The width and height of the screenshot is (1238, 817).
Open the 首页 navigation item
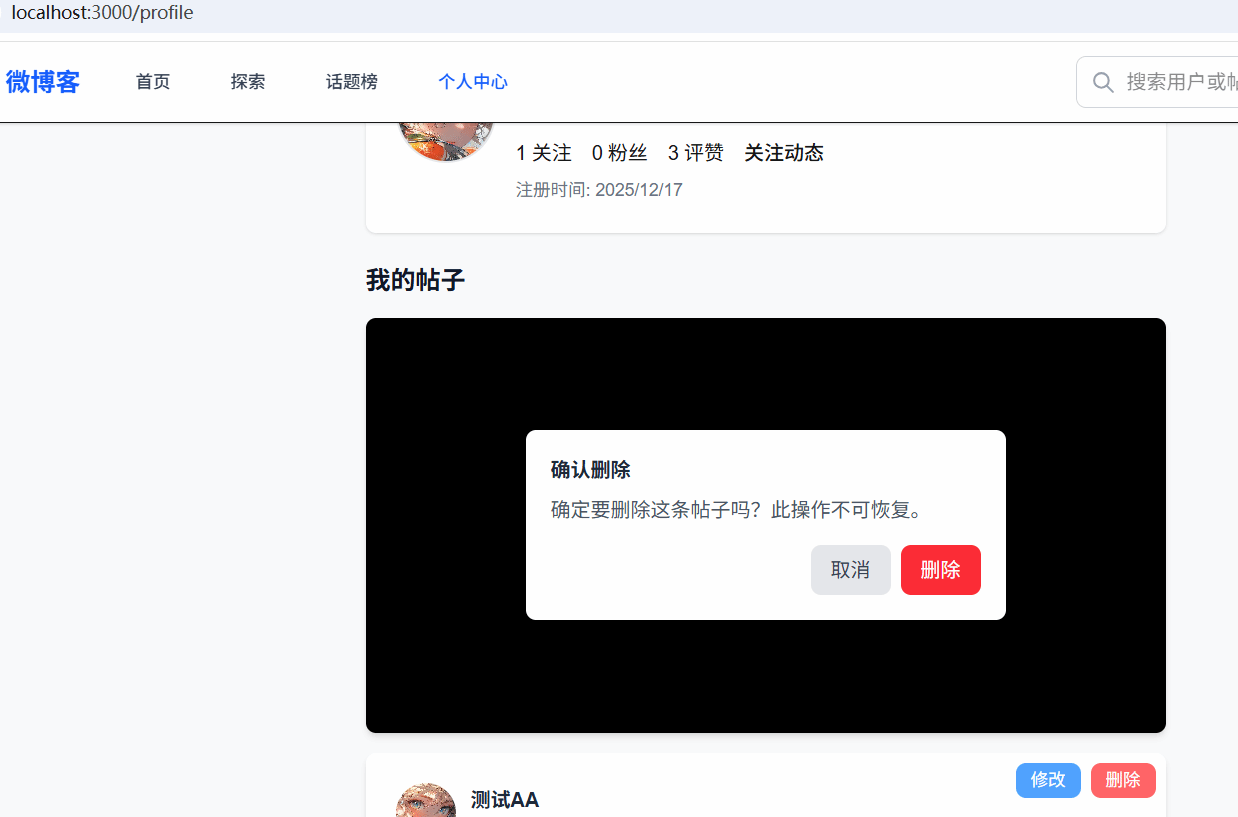click(x=153, y=82)
